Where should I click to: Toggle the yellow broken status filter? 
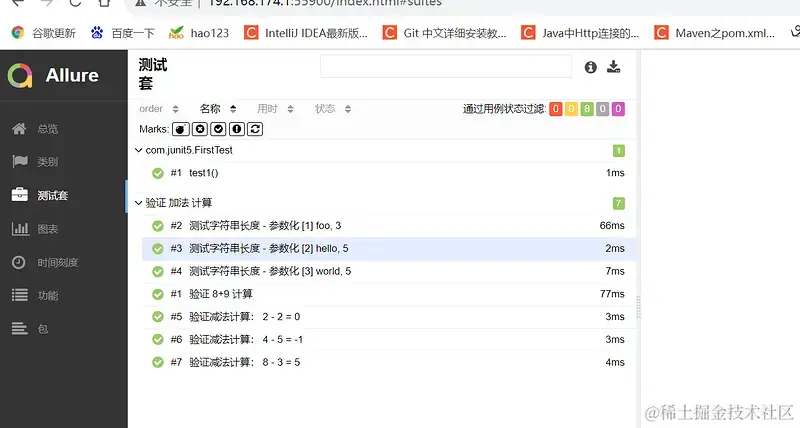click(x=571, y=109)
